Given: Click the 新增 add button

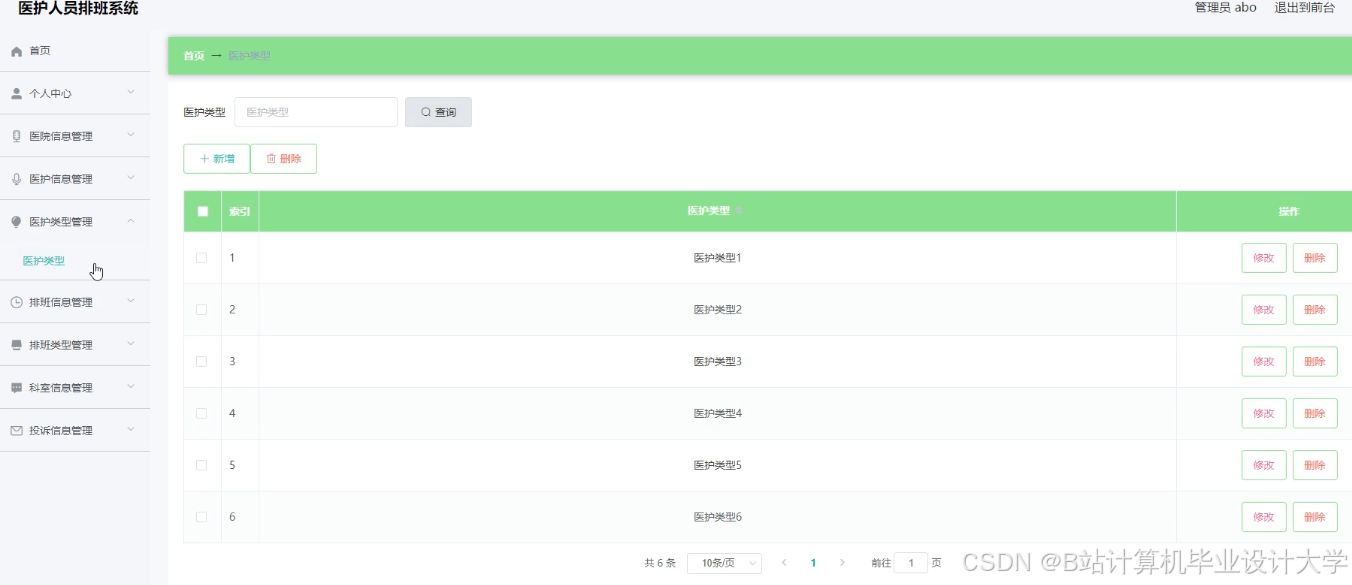Looking at the screenshot, I should [217, 159].
